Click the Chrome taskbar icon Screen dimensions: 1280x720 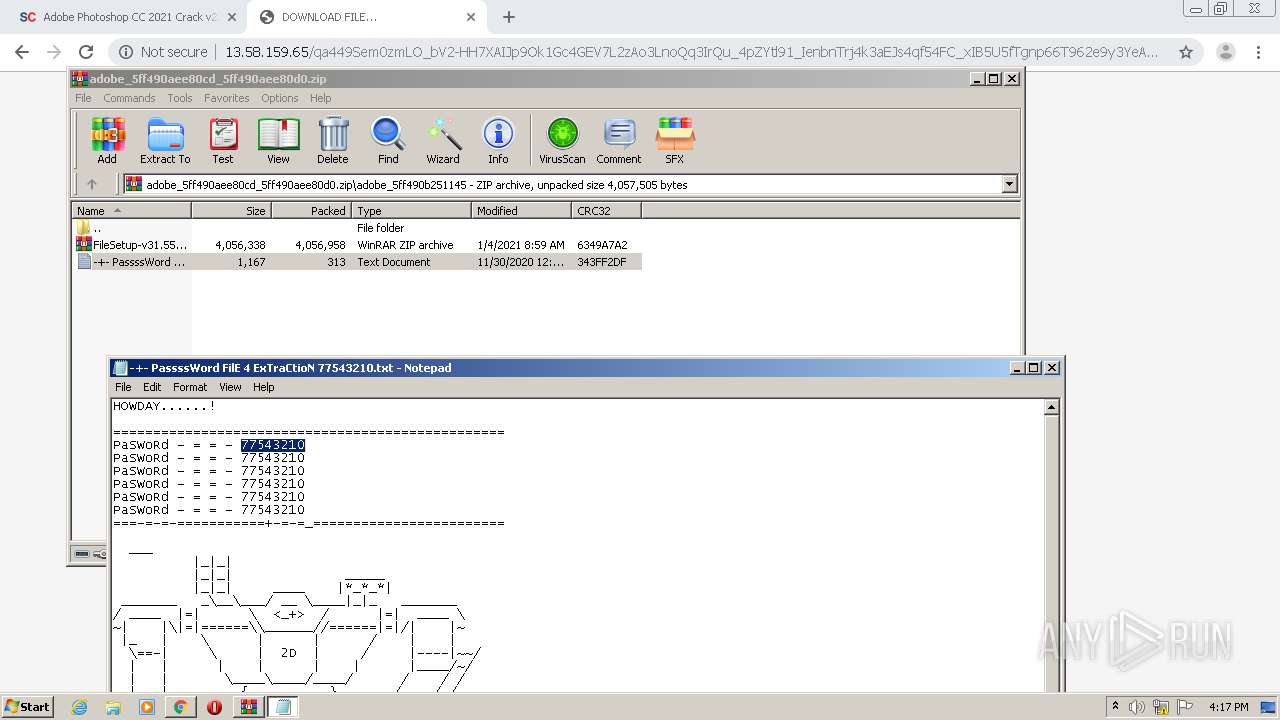pyautogui.click(x=180, y=707)
